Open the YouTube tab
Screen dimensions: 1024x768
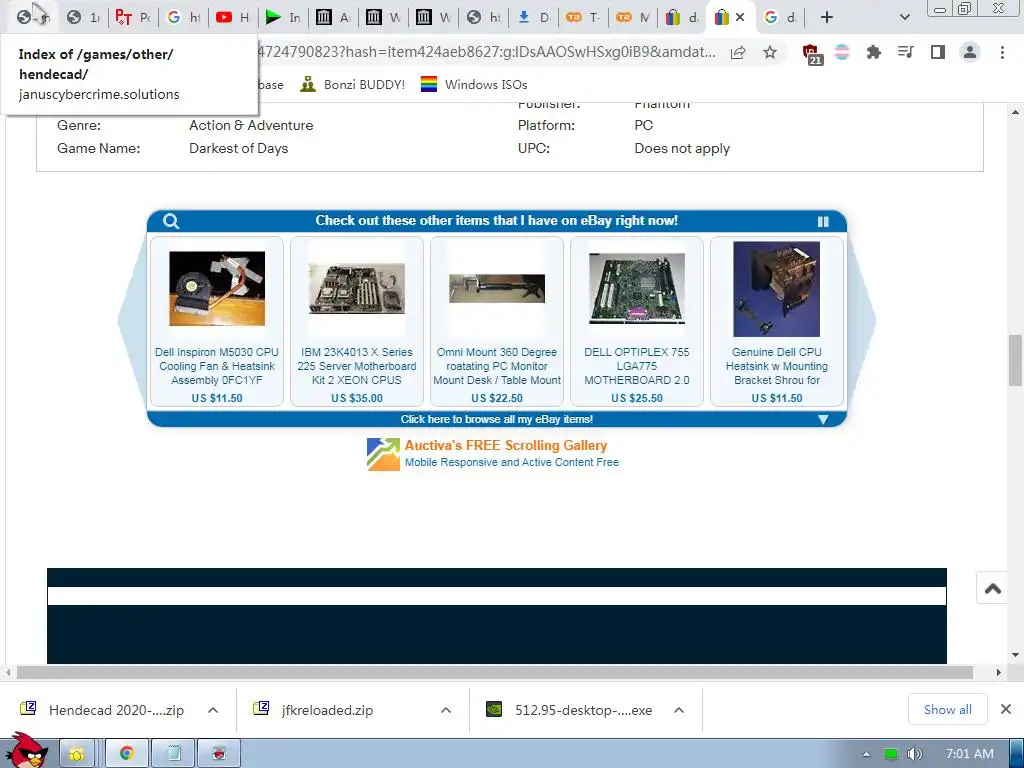[x=233, y=18]
